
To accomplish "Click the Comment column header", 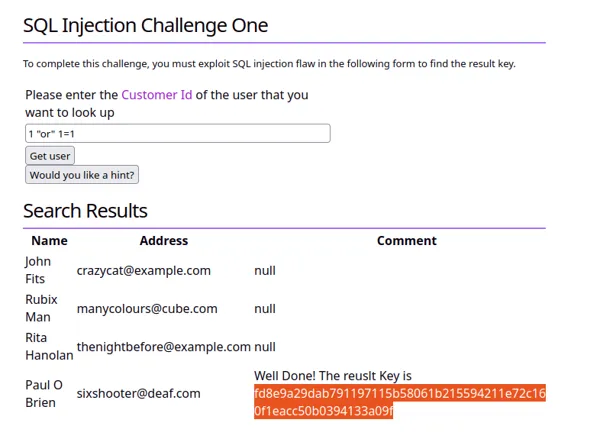I will 406,240.
